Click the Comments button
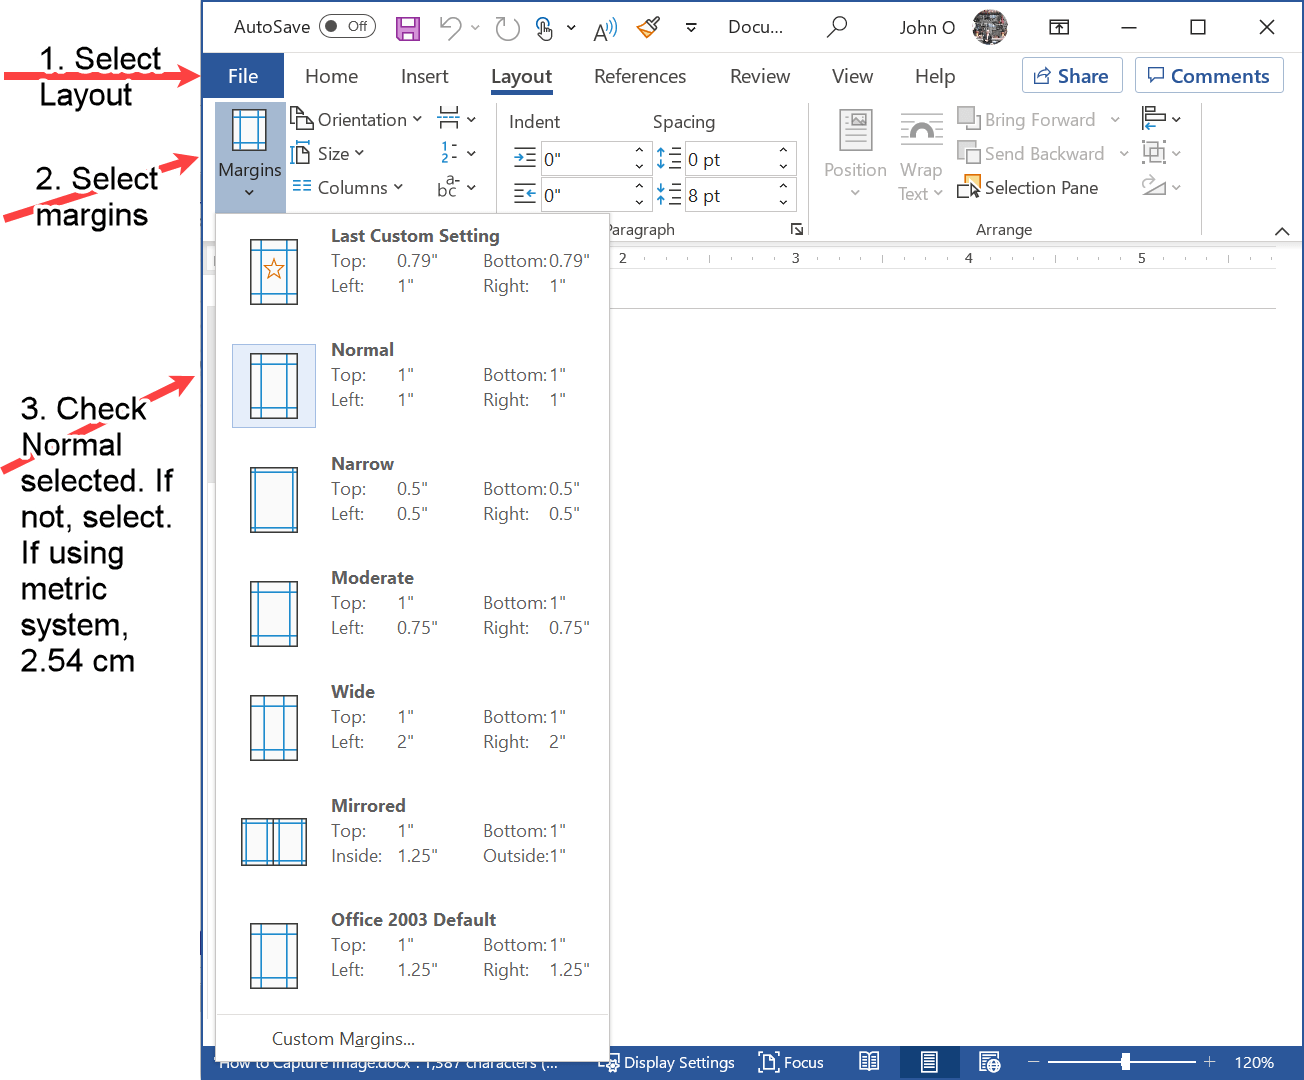Screen dimensions: 1304x1080 pos(1209,76)
